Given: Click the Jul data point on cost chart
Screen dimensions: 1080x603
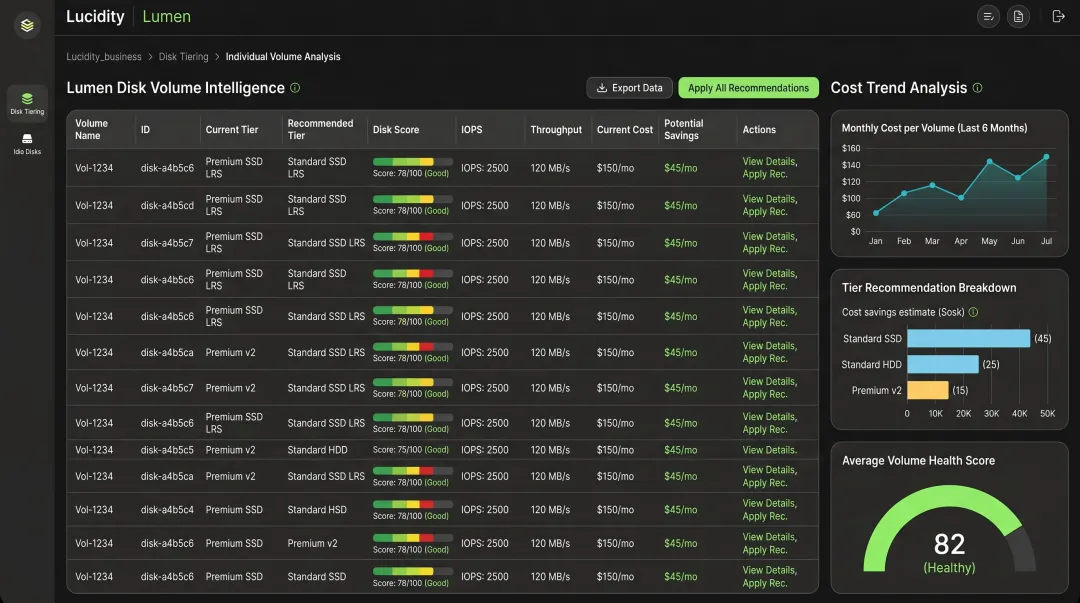Looking at the screenshot, I should (1046, 157).
